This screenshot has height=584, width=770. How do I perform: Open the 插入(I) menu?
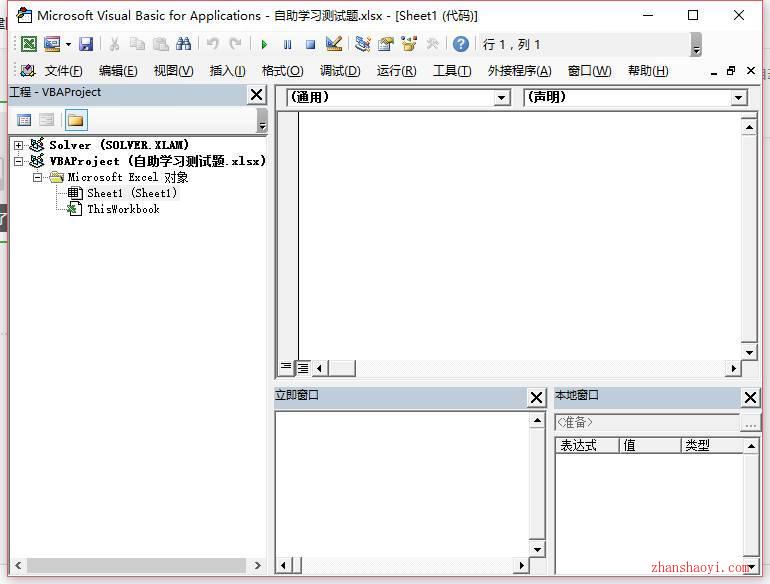click(227, 71)
